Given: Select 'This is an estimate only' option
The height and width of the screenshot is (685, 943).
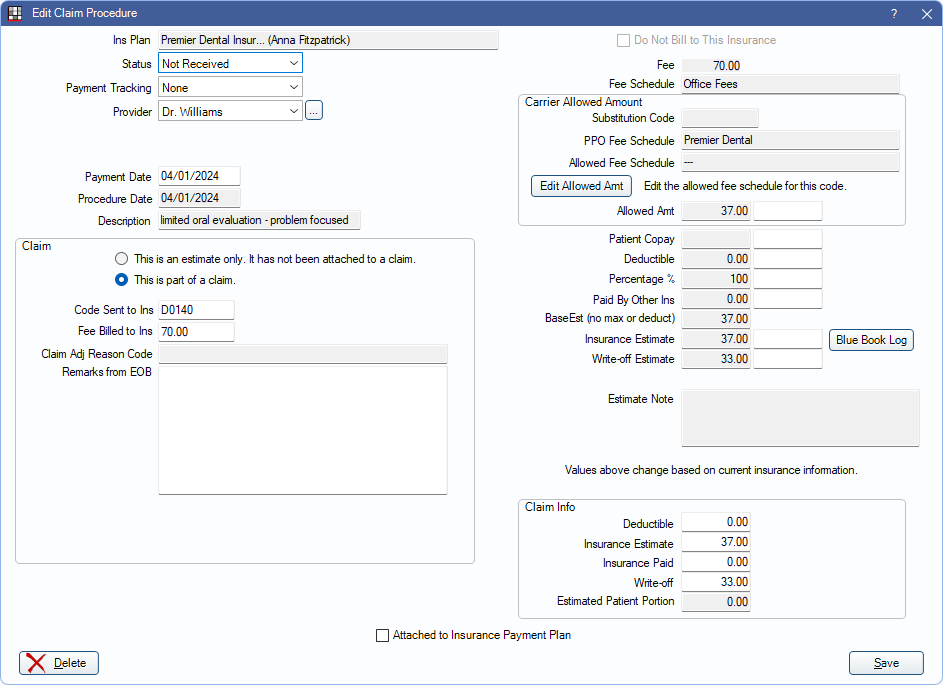Looking at the screenshot, I should (x=122, y=258).
